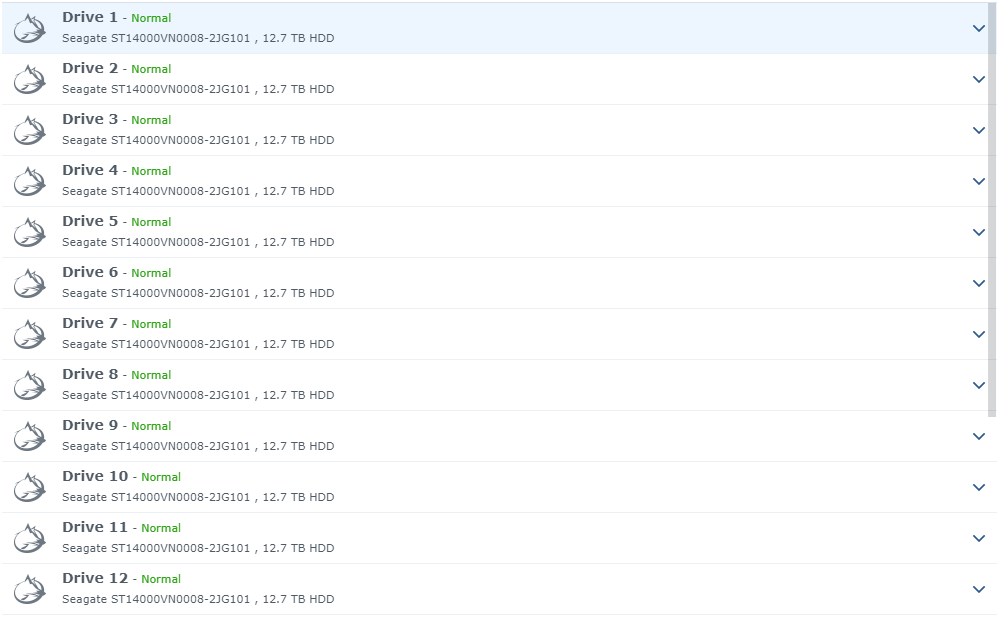
Task: Select the "Drive 6" title text
Action: (x=90, y=272)
